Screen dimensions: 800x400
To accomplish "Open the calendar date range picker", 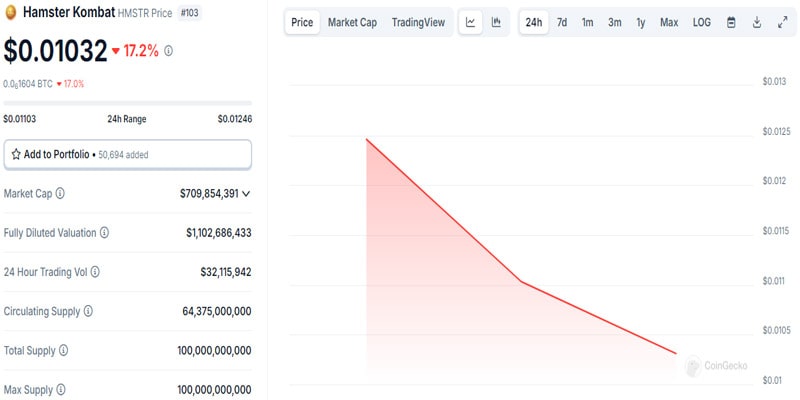I will (731, 22).
